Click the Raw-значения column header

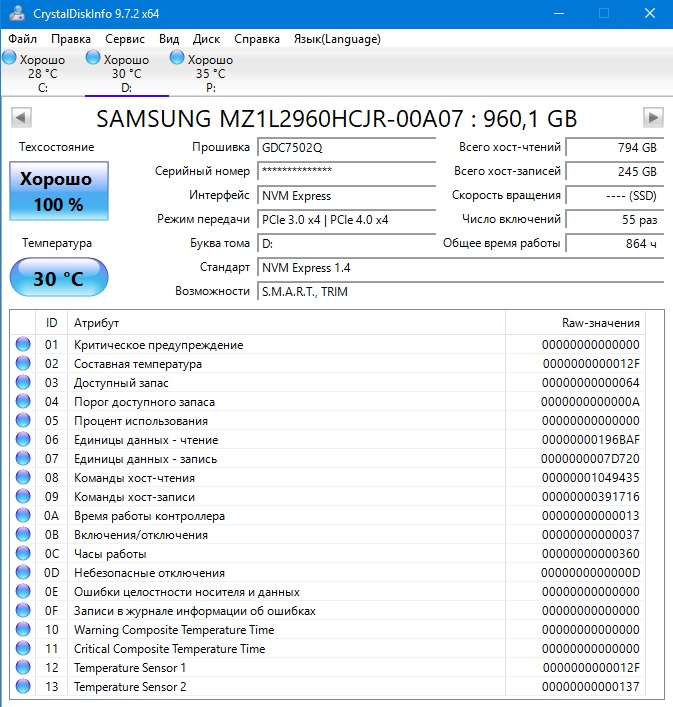(x=576, y=323)
